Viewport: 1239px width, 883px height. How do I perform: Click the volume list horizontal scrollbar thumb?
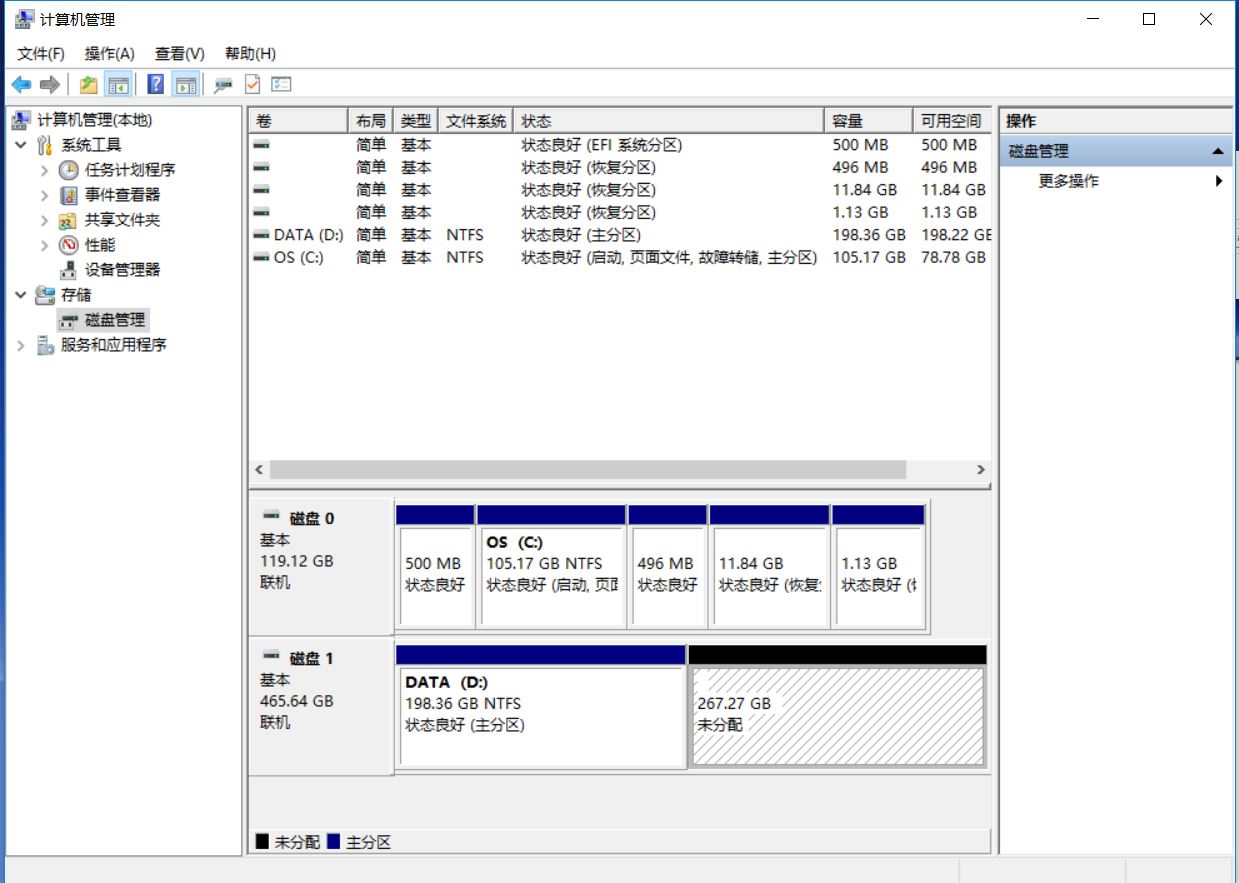click(x=587, y=470)
